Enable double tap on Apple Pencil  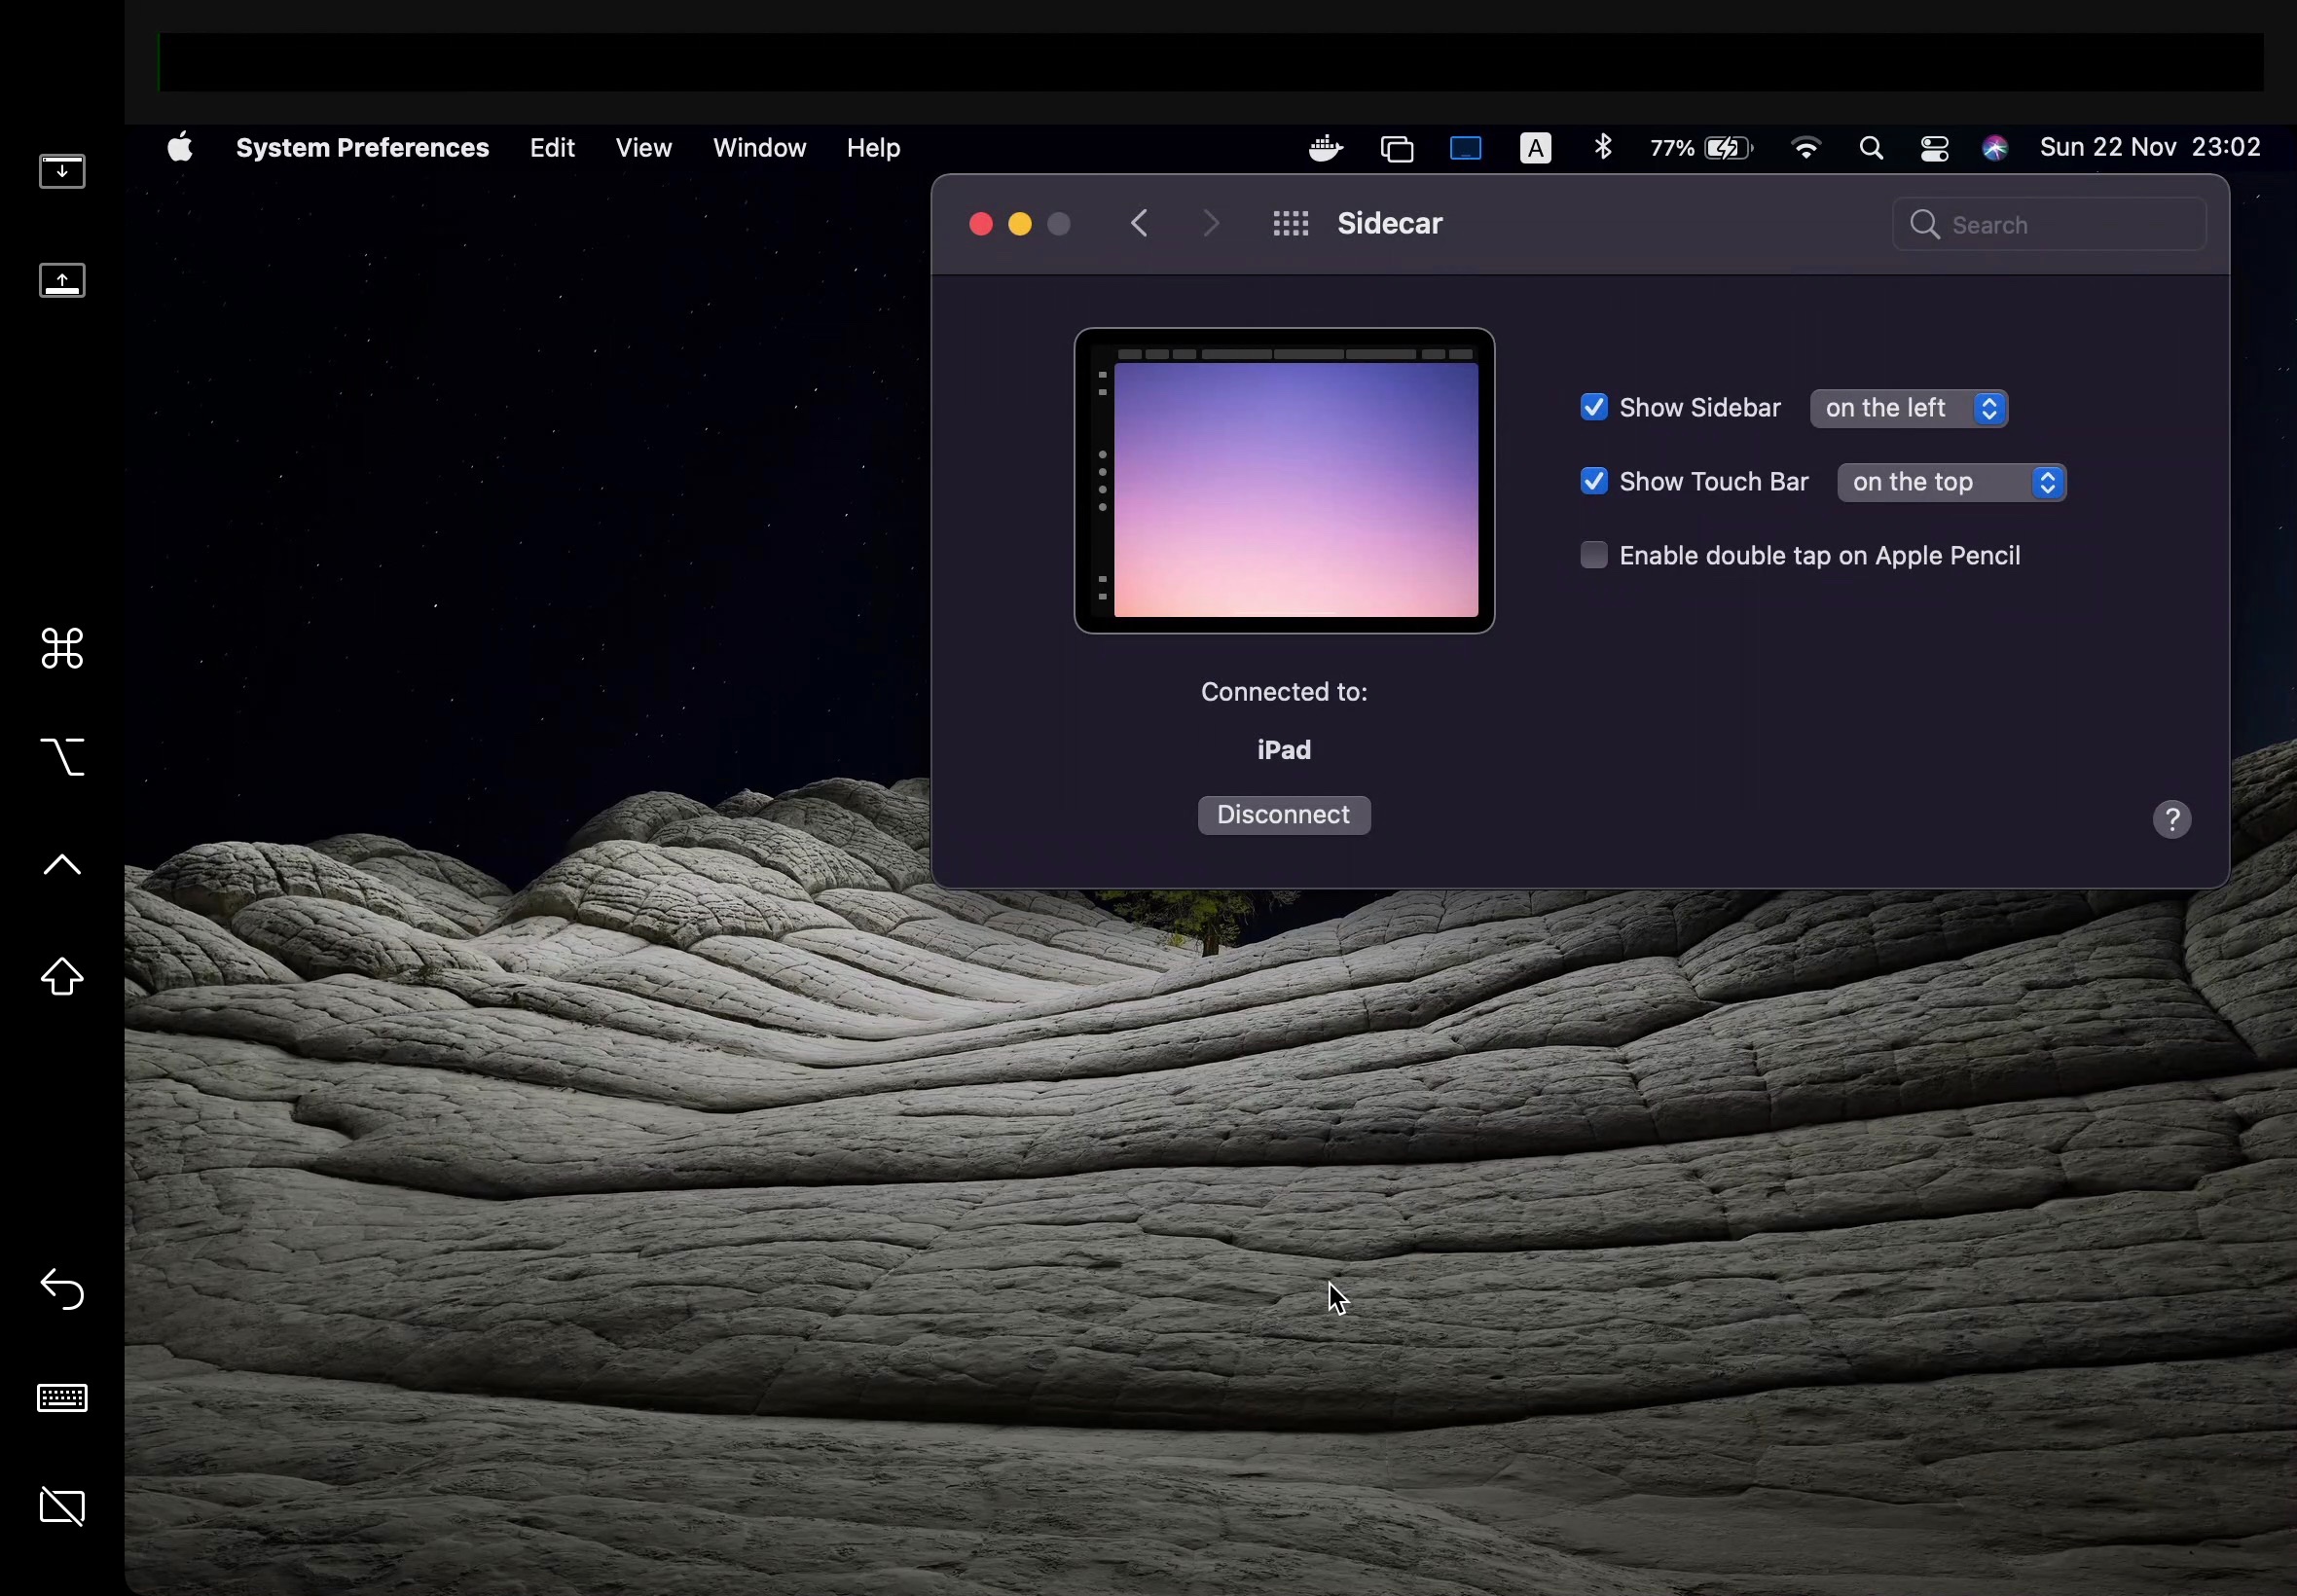[x=1592, y=554]
